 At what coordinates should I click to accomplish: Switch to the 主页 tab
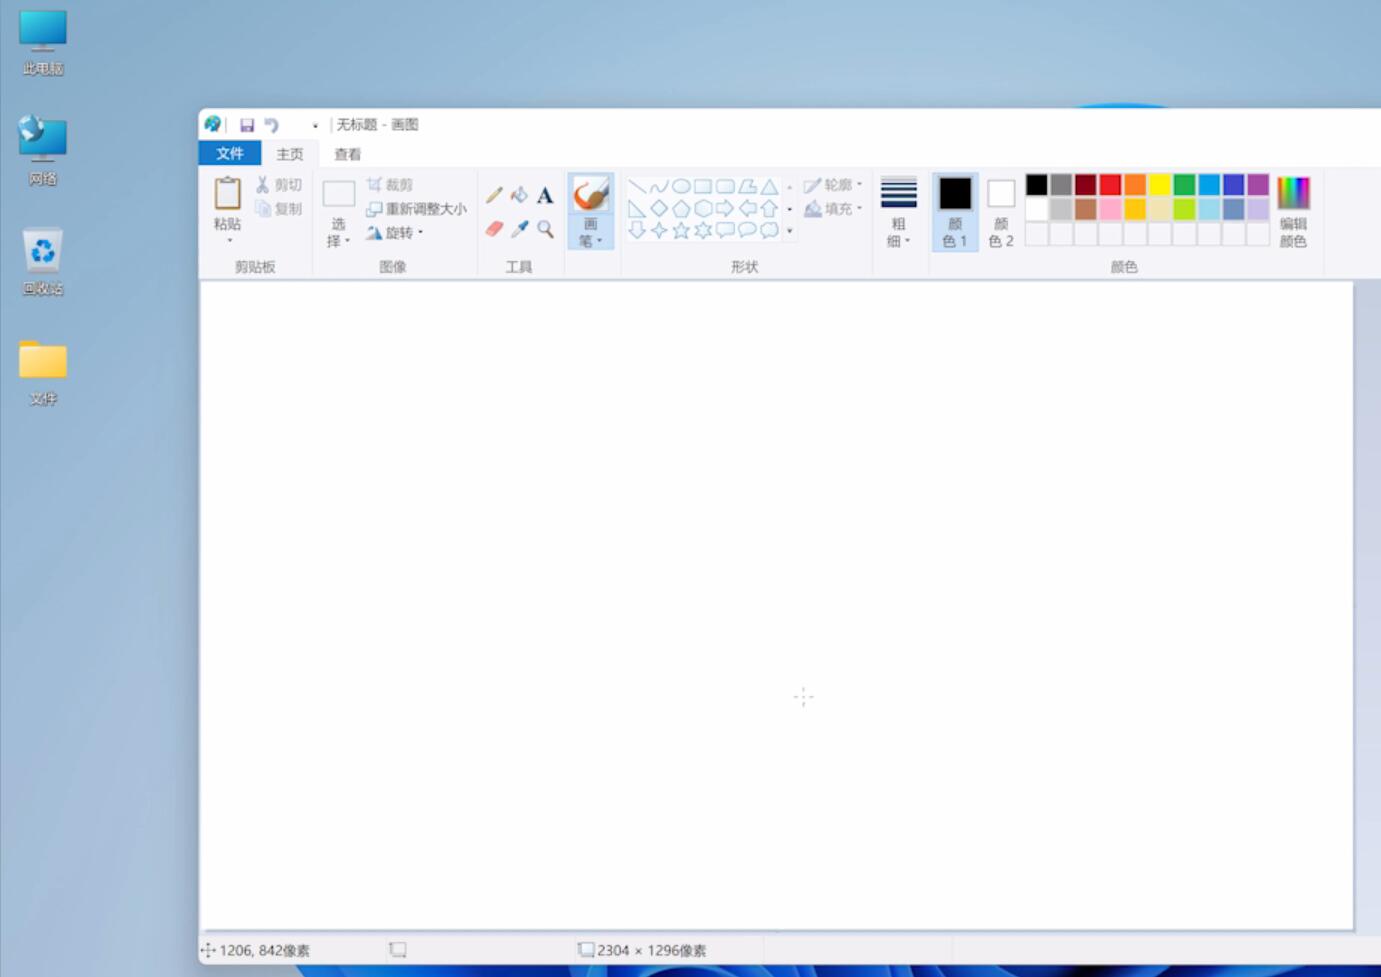(290, 154)
